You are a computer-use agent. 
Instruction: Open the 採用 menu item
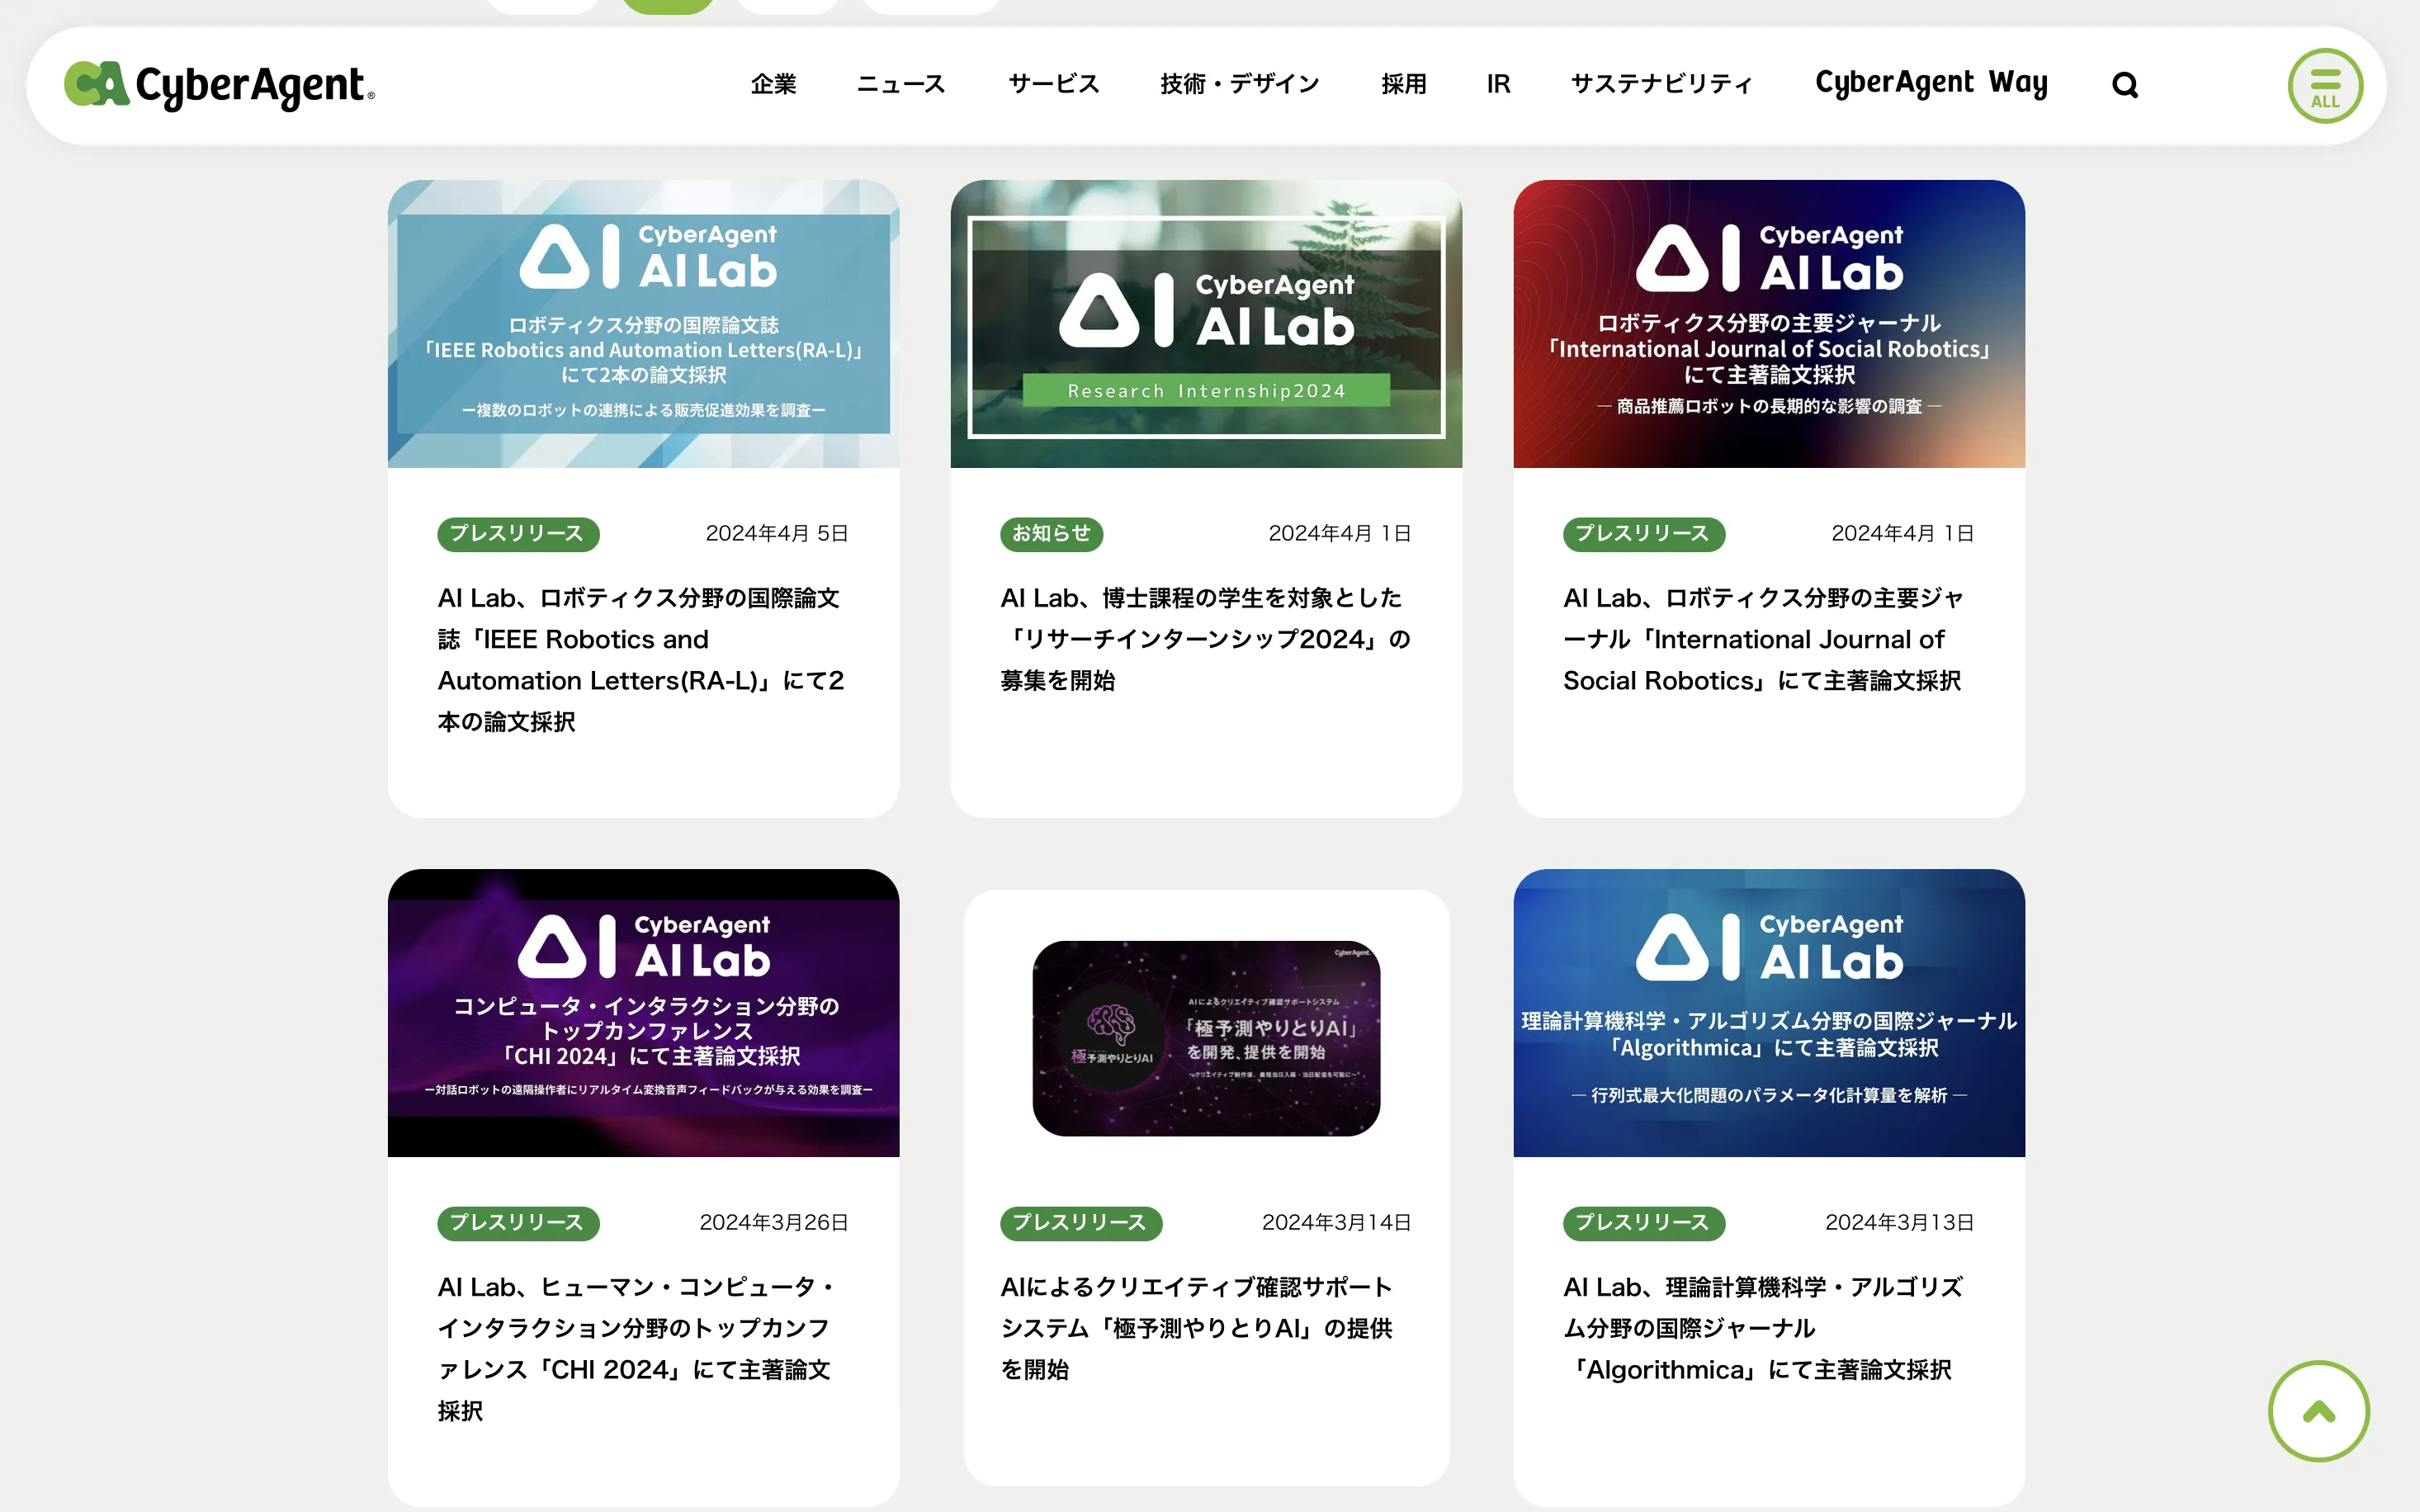1404,84
